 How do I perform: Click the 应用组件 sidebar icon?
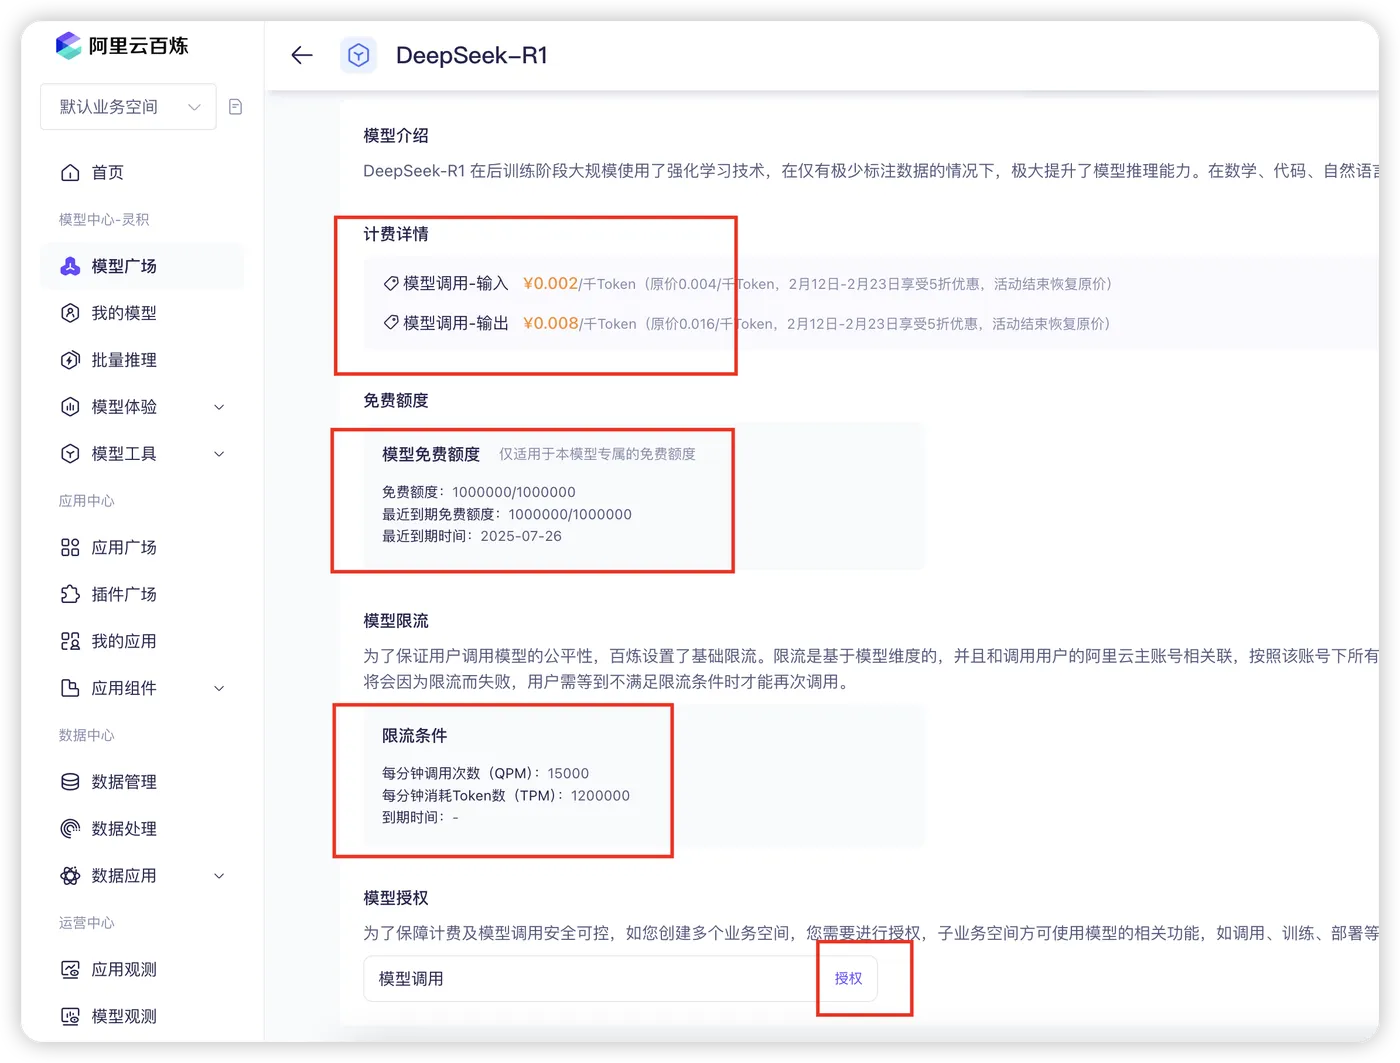point(70,688)
